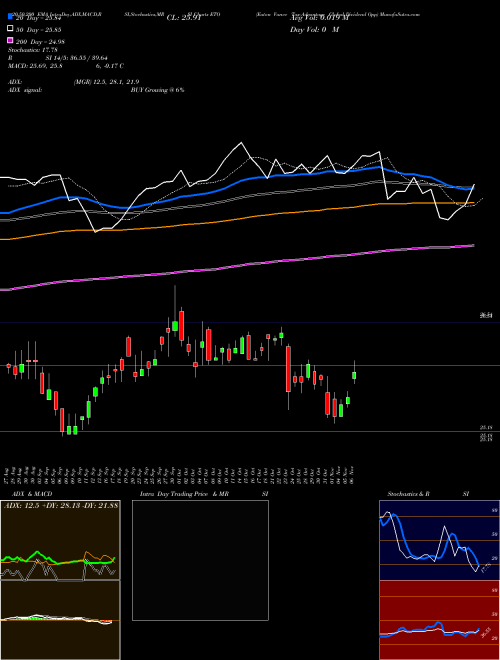
Task: Click the '(MGR) 12.5, 28.1, 21.9' ADX values
Action: (x=106, y=82)
